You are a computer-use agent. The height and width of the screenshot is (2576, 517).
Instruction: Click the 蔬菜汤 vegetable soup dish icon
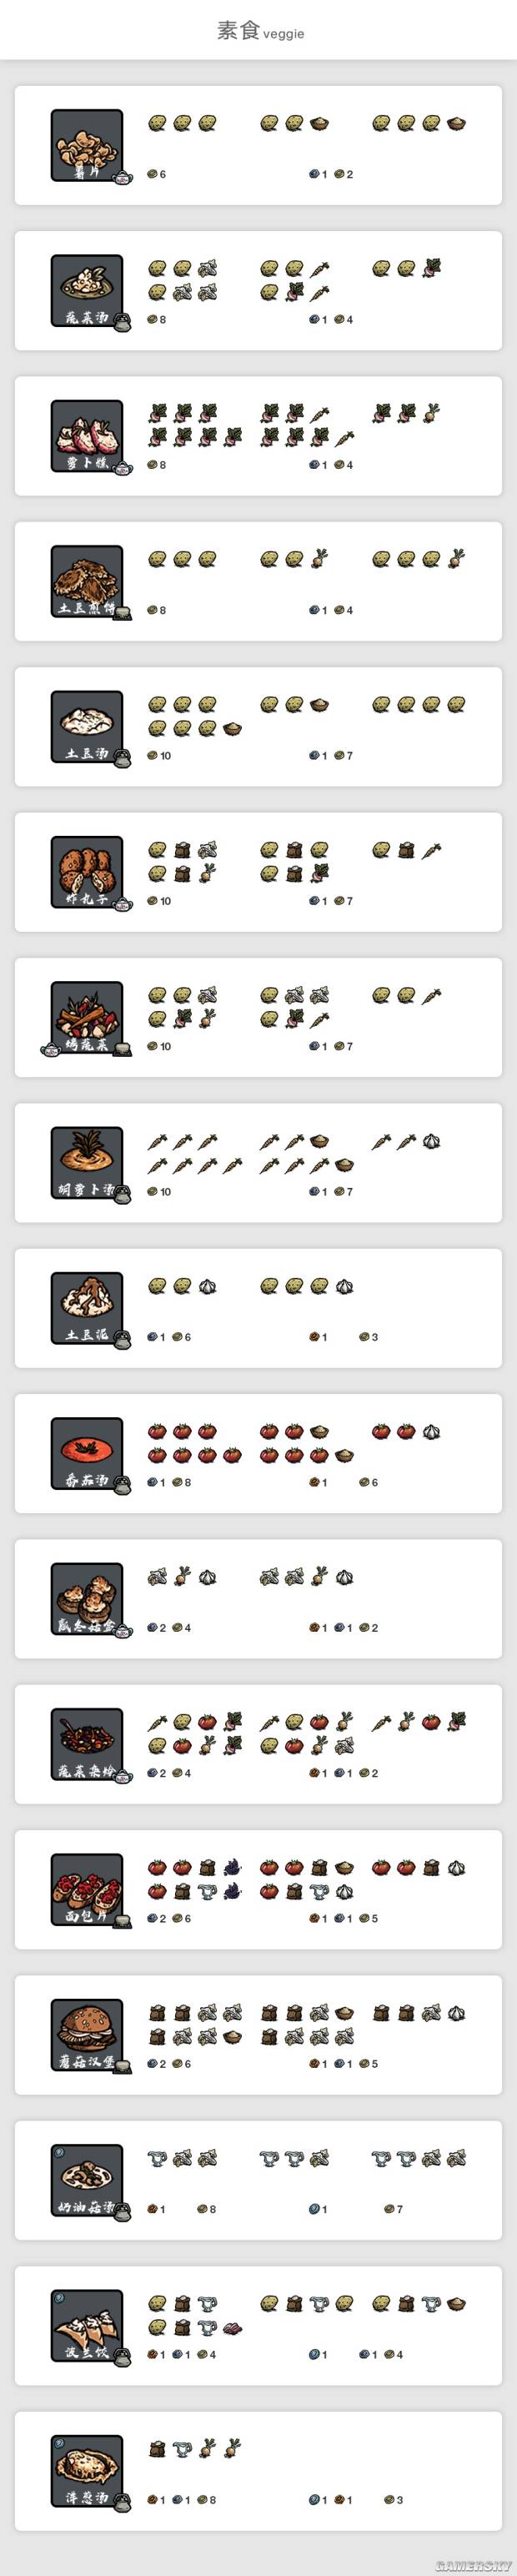point(87,291)
